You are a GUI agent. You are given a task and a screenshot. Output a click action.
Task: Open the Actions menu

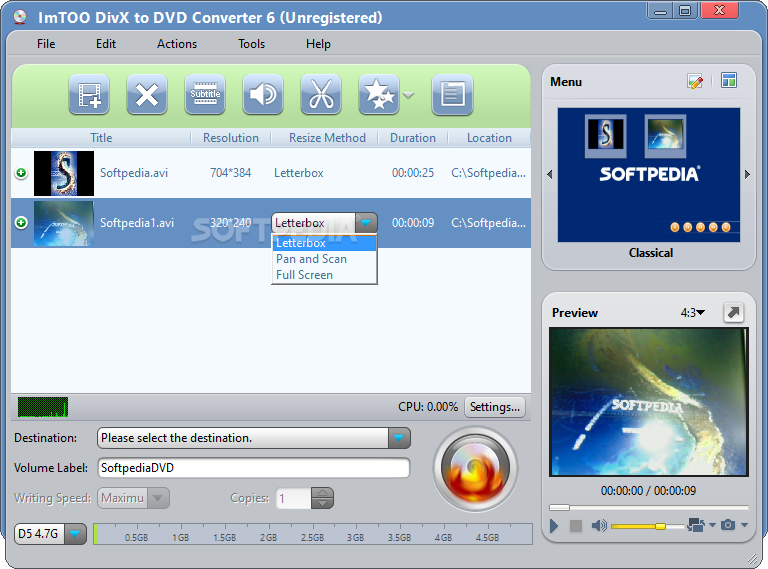point(177,44)
